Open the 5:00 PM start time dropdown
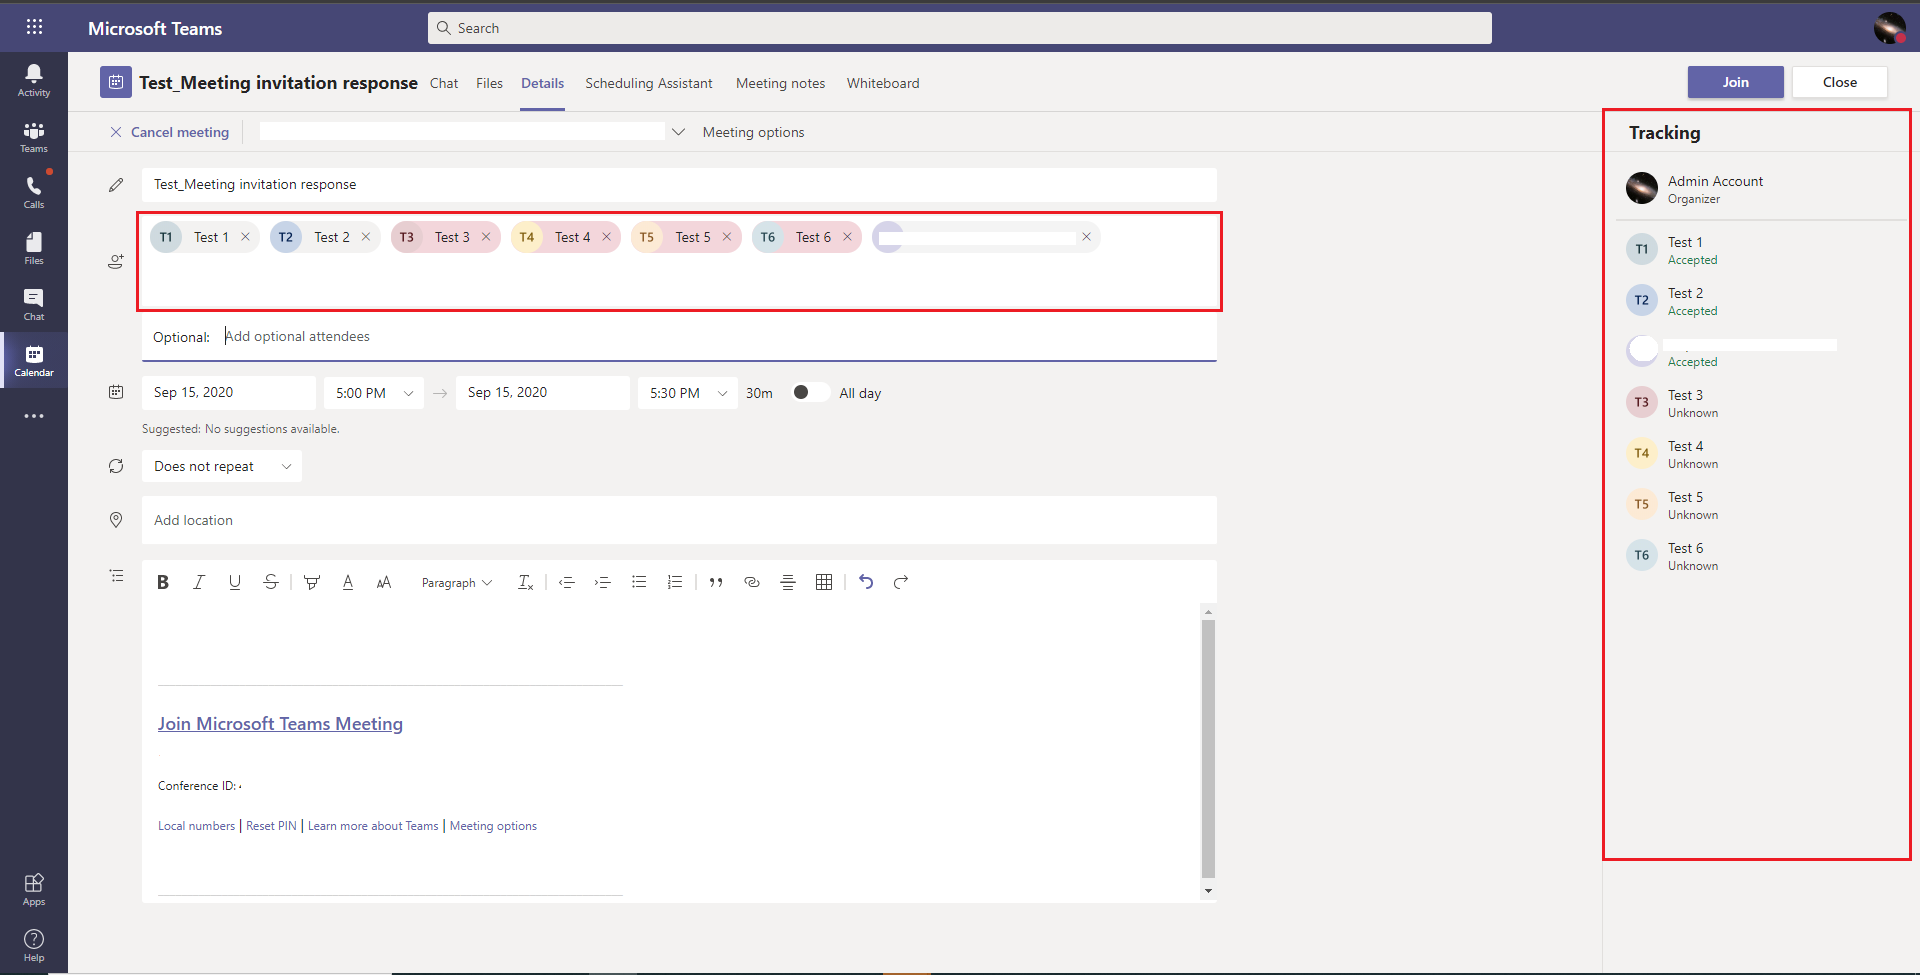1920x975 pixels. click(374, 393)
